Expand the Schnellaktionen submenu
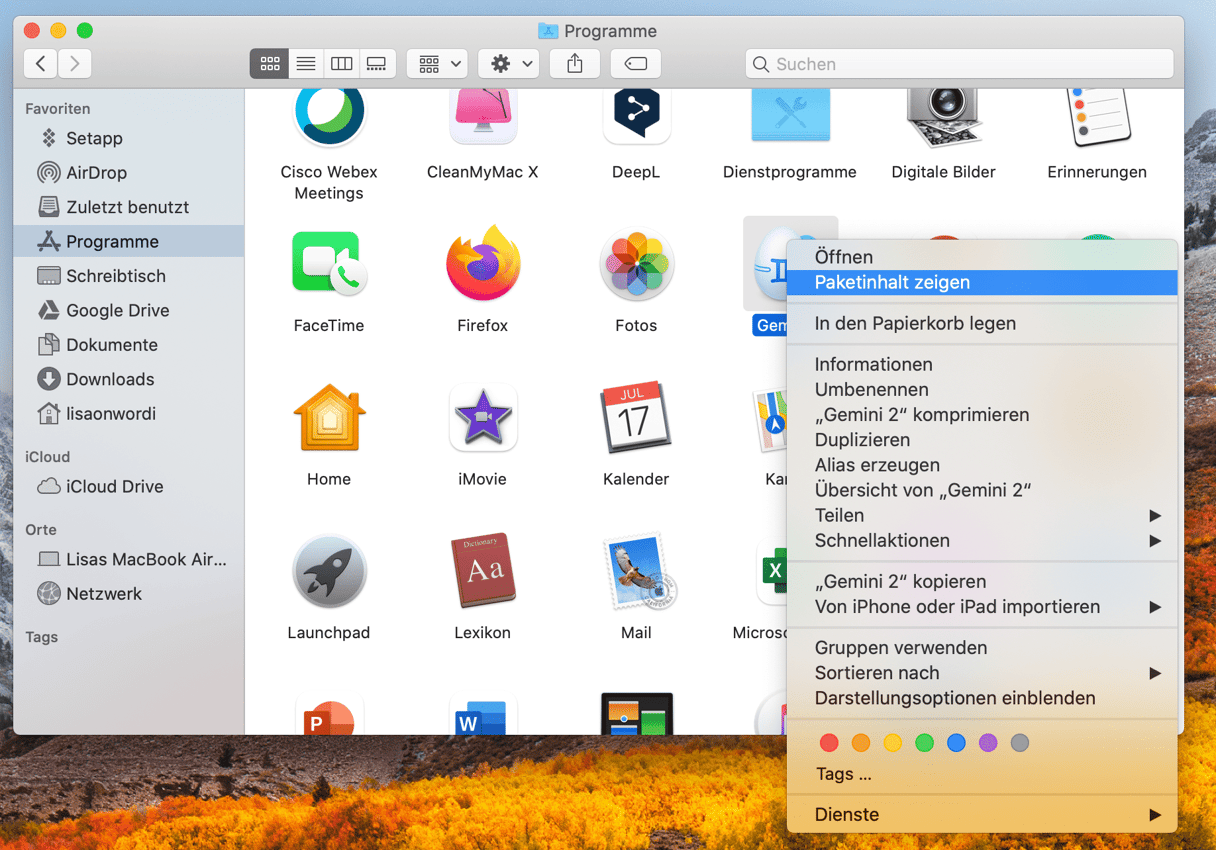 click(x=982, y=541)
